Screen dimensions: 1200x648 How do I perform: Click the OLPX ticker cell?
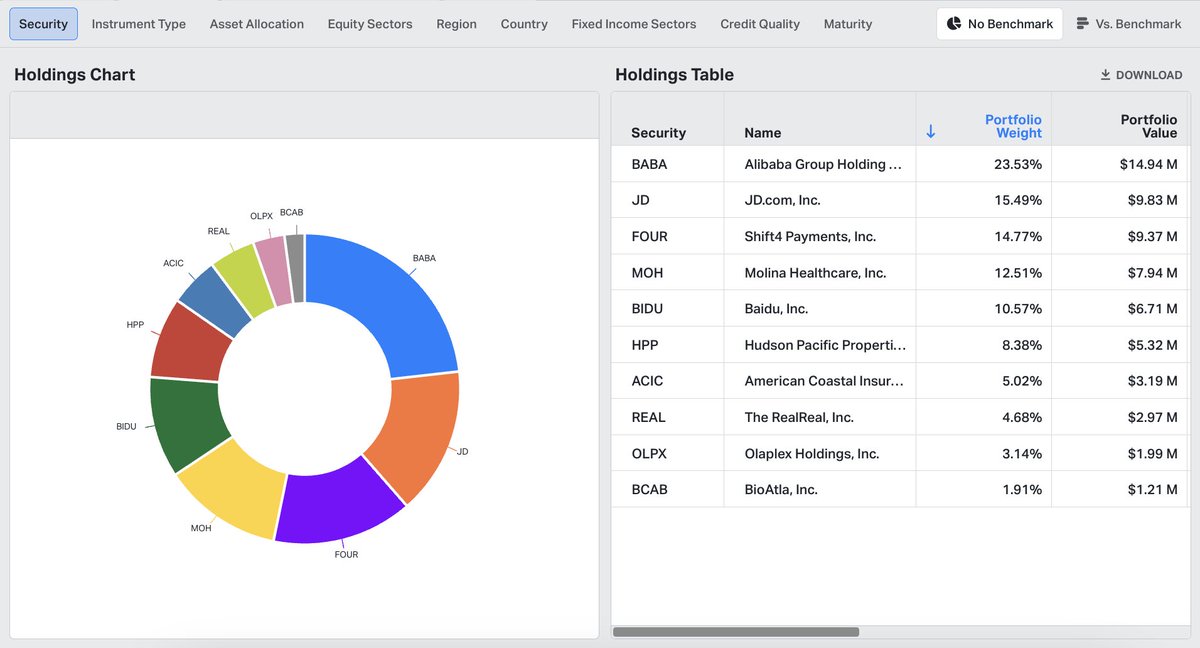[667, 453]
